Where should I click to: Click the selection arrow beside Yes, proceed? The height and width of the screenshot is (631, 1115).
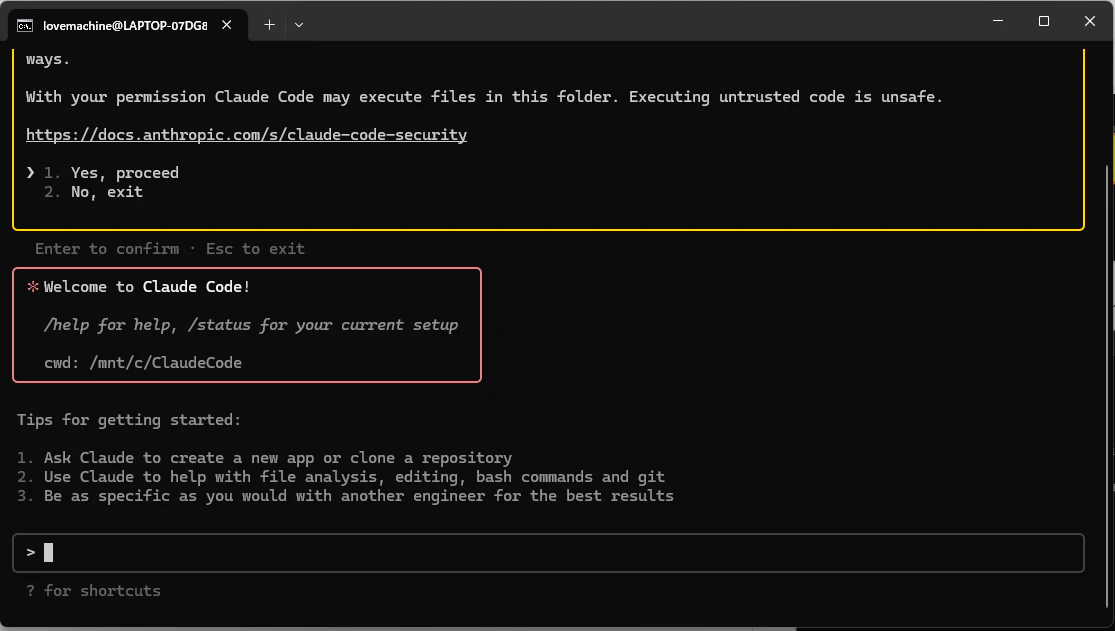tap(31, 172)
